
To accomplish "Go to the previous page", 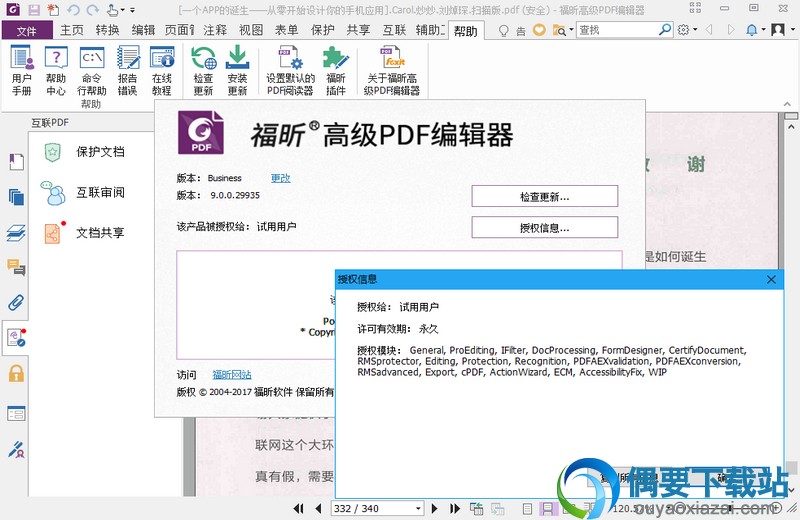I will tap(319, 508).
